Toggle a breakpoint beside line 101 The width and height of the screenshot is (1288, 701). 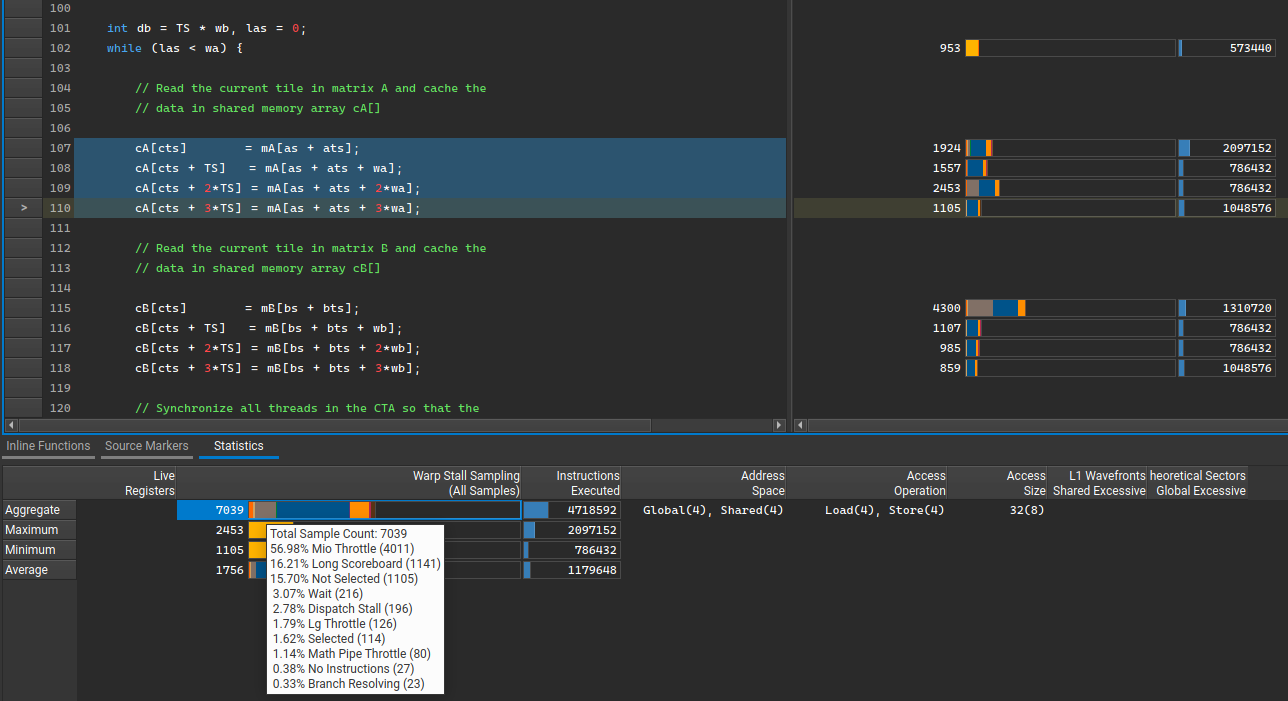pos(23,28)
